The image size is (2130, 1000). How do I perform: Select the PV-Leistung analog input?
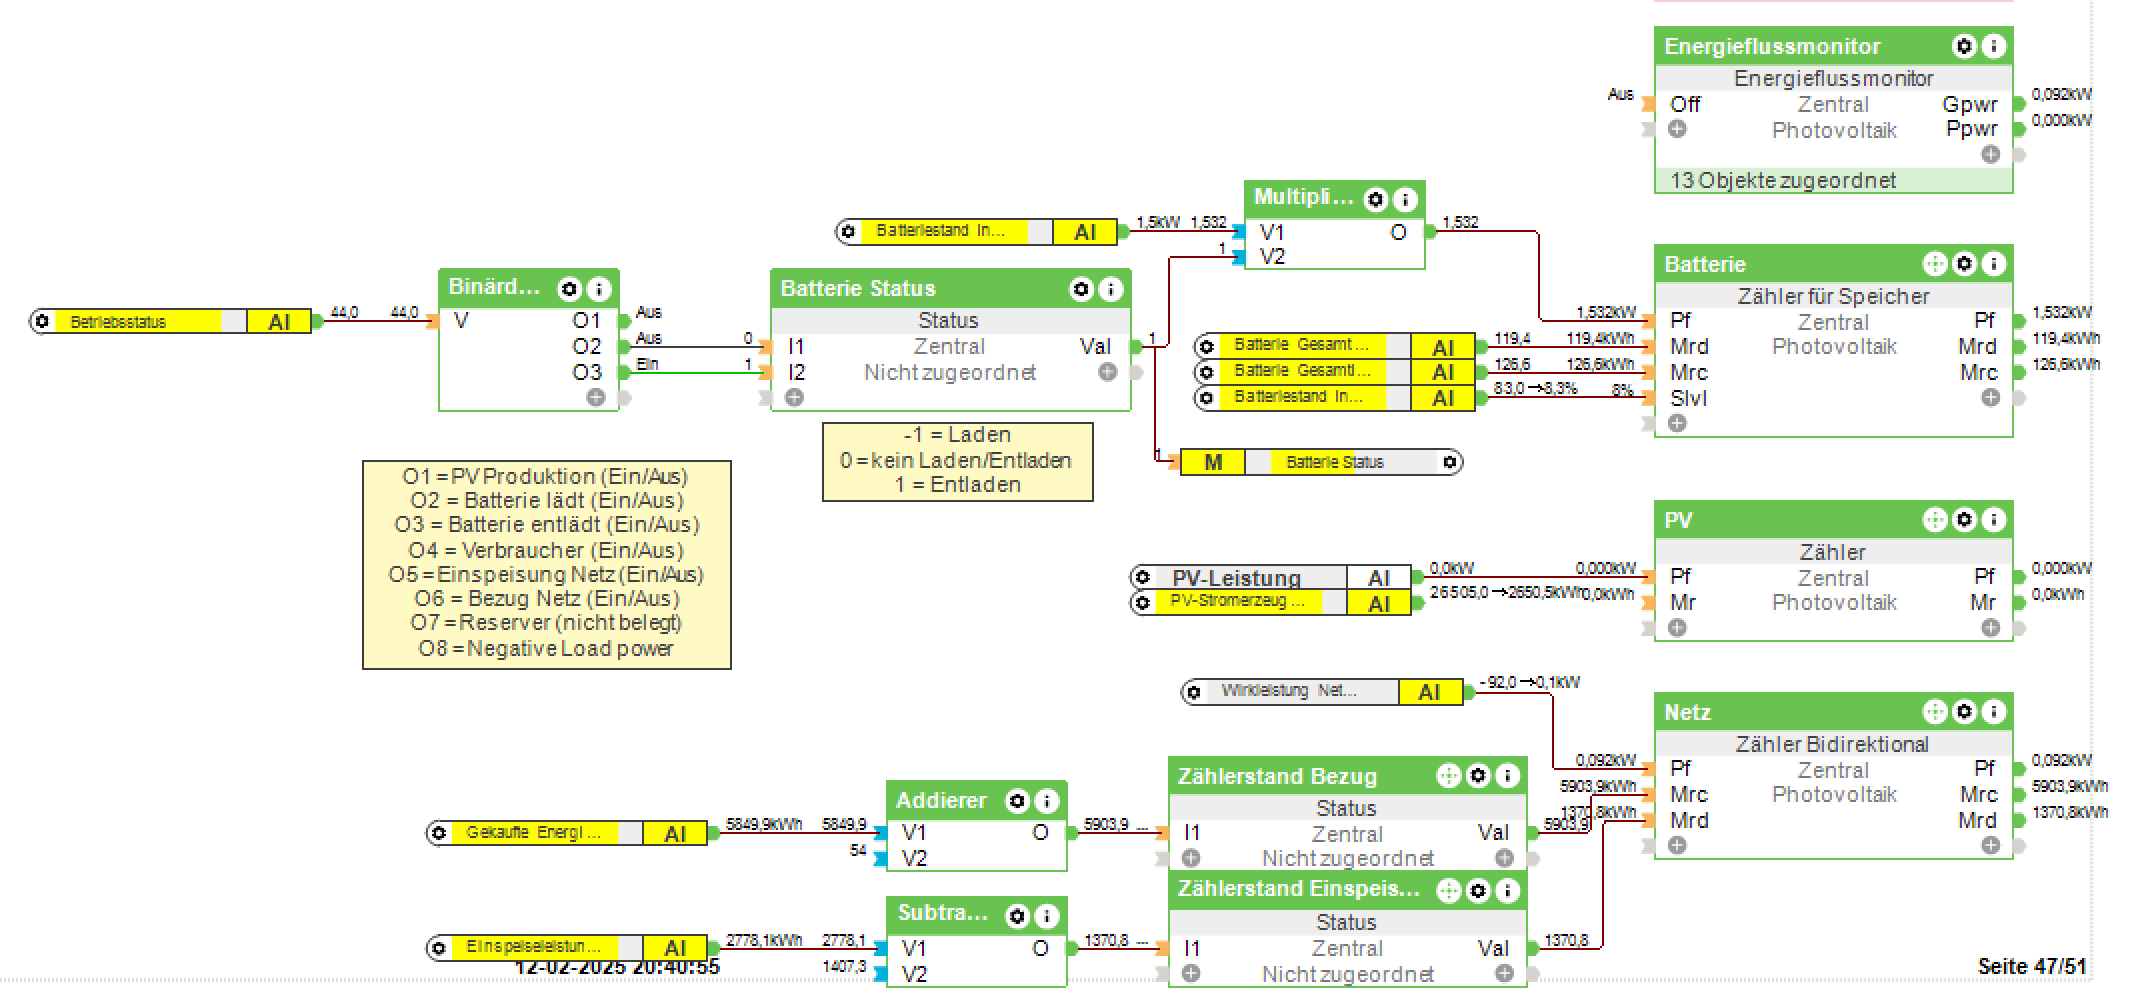(1270, 577)
